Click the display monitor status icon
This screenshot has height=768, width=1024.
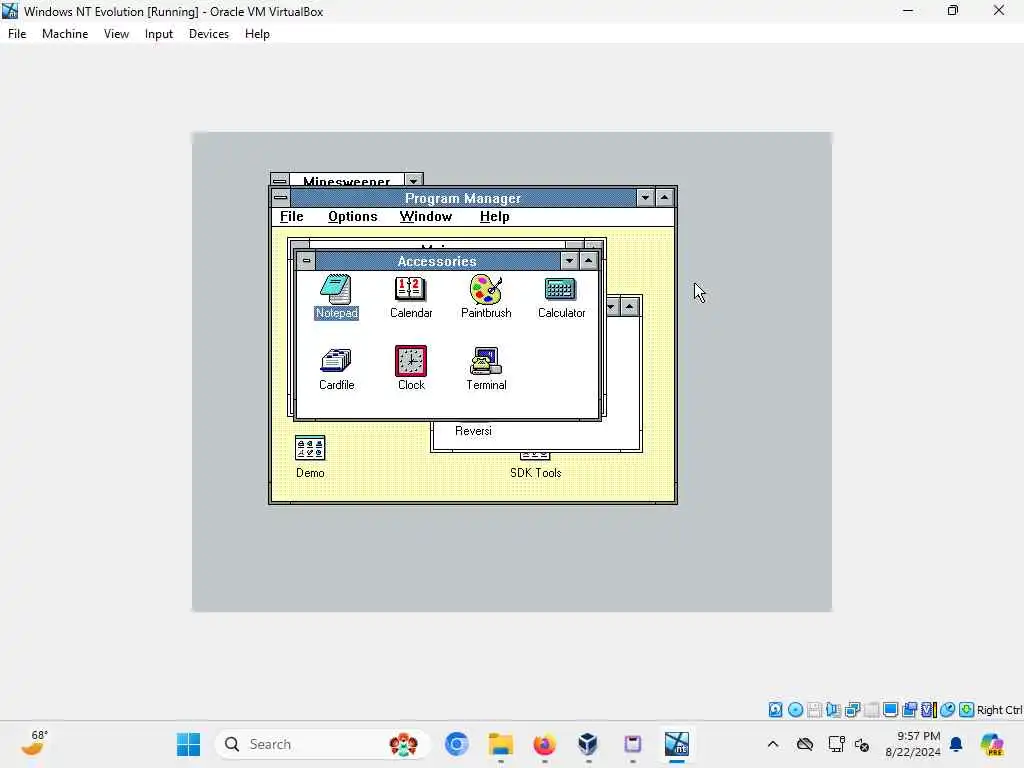(890, 710)
